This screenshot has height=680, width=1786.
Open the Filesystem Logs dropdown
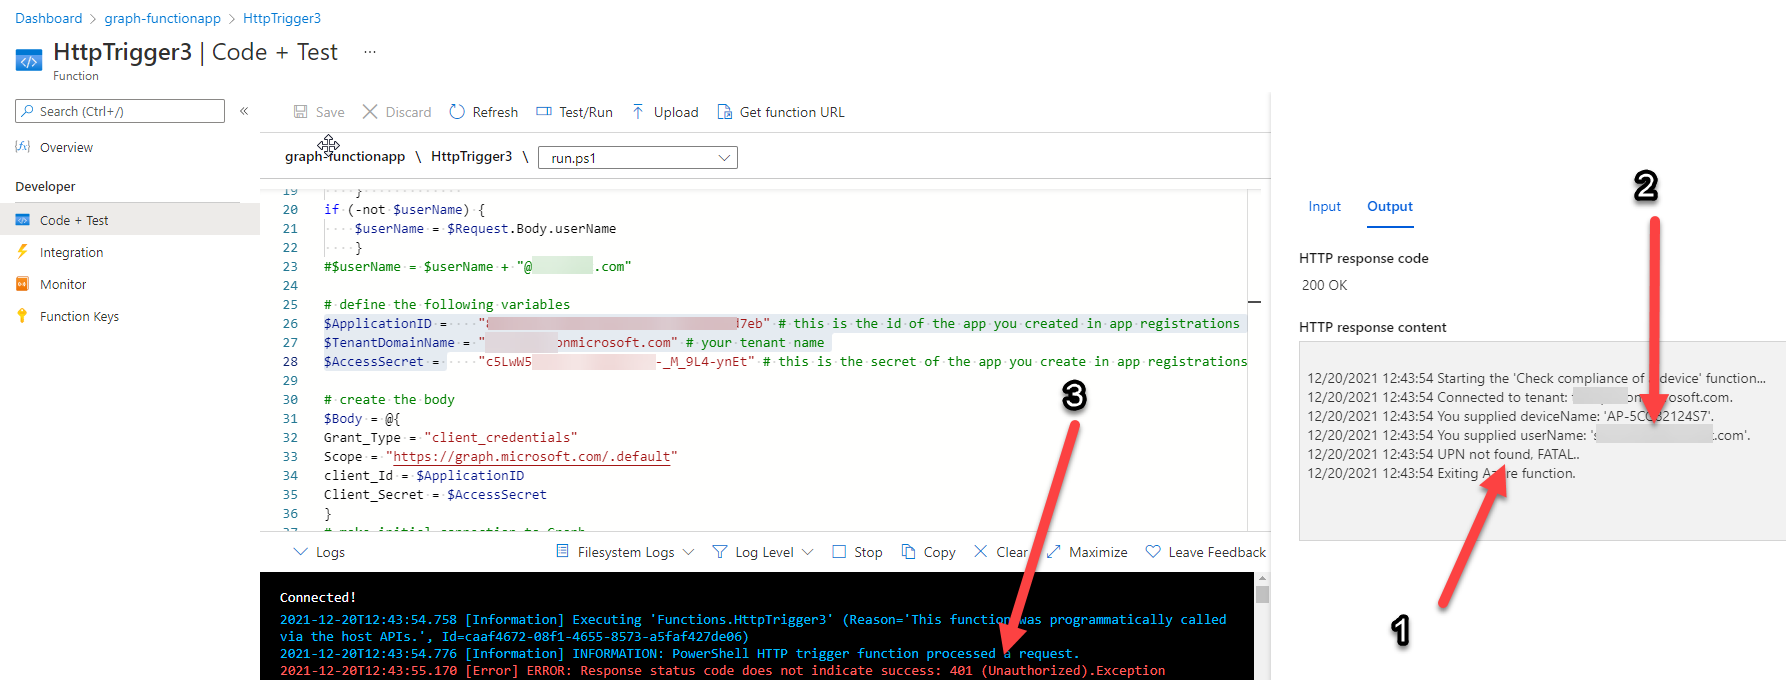coord(625,552)
